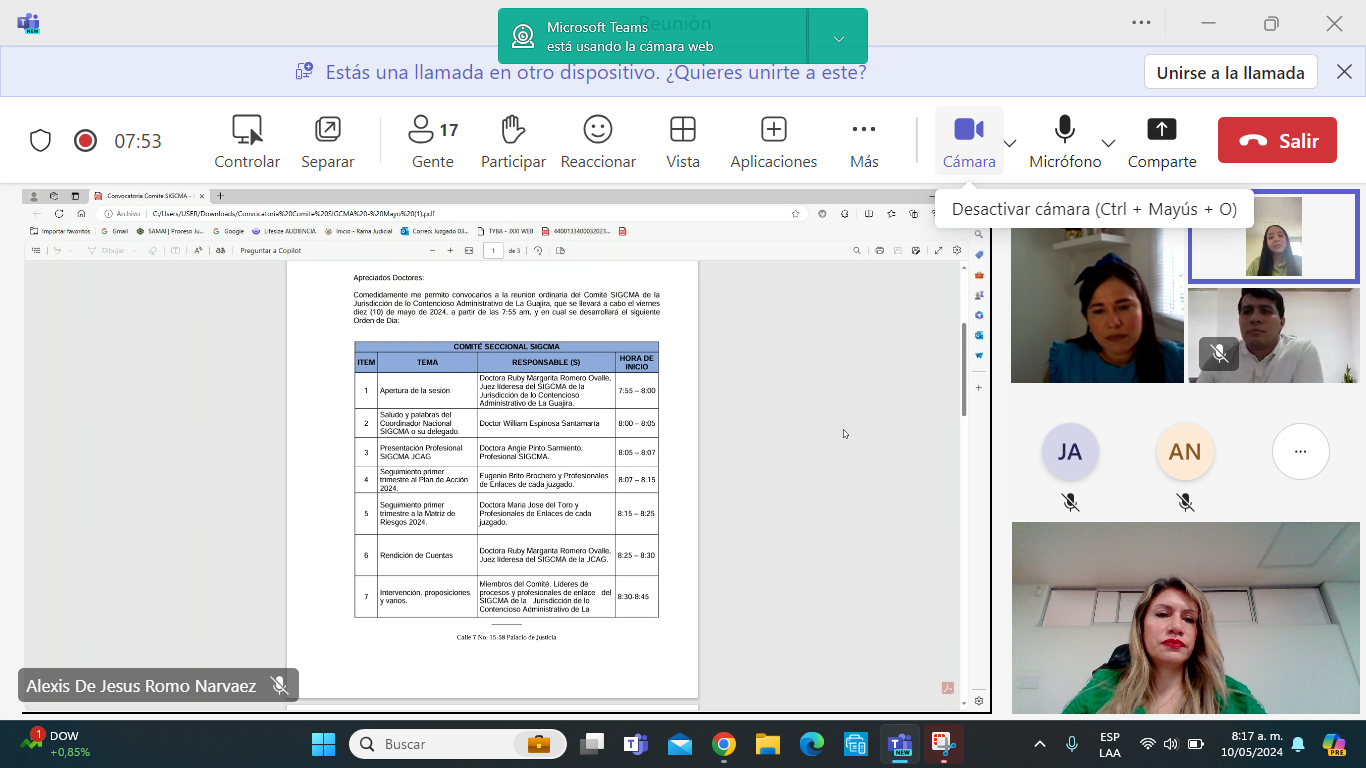
Task: Open Microsoft Edge from the taskbar
Action: pyautogui.click(x=811, y=744)
